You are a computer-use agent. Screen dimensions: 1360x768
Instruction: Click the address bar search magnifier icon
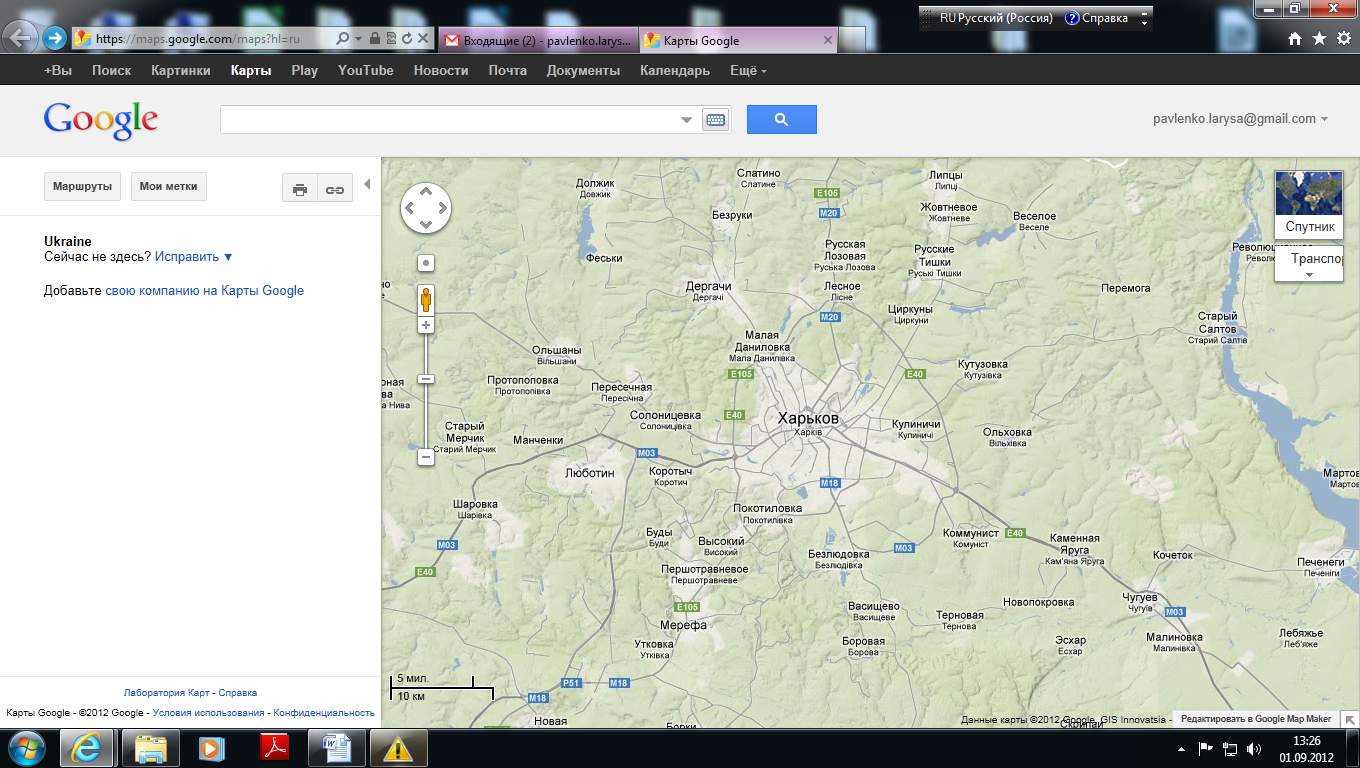343,39
